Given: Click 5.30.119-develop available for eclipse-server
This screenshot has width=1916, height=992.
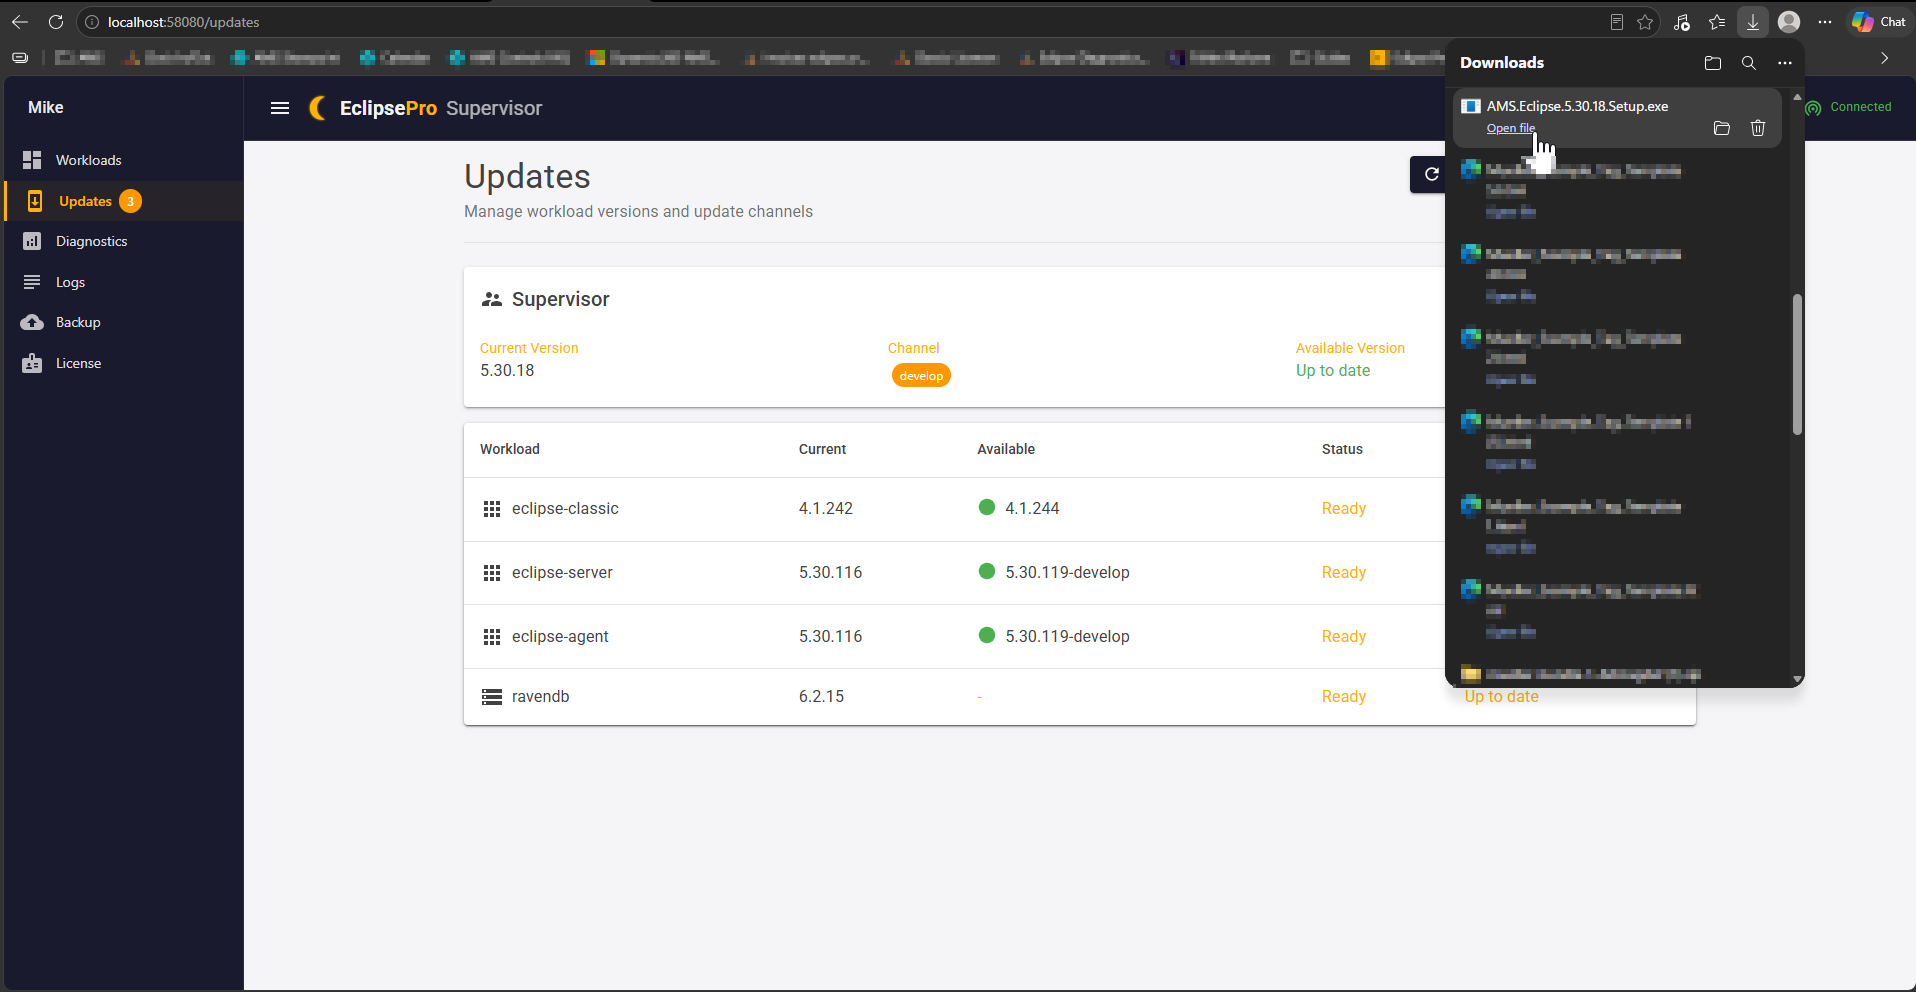Looking at the screenshot, I should click(1067, 572).
